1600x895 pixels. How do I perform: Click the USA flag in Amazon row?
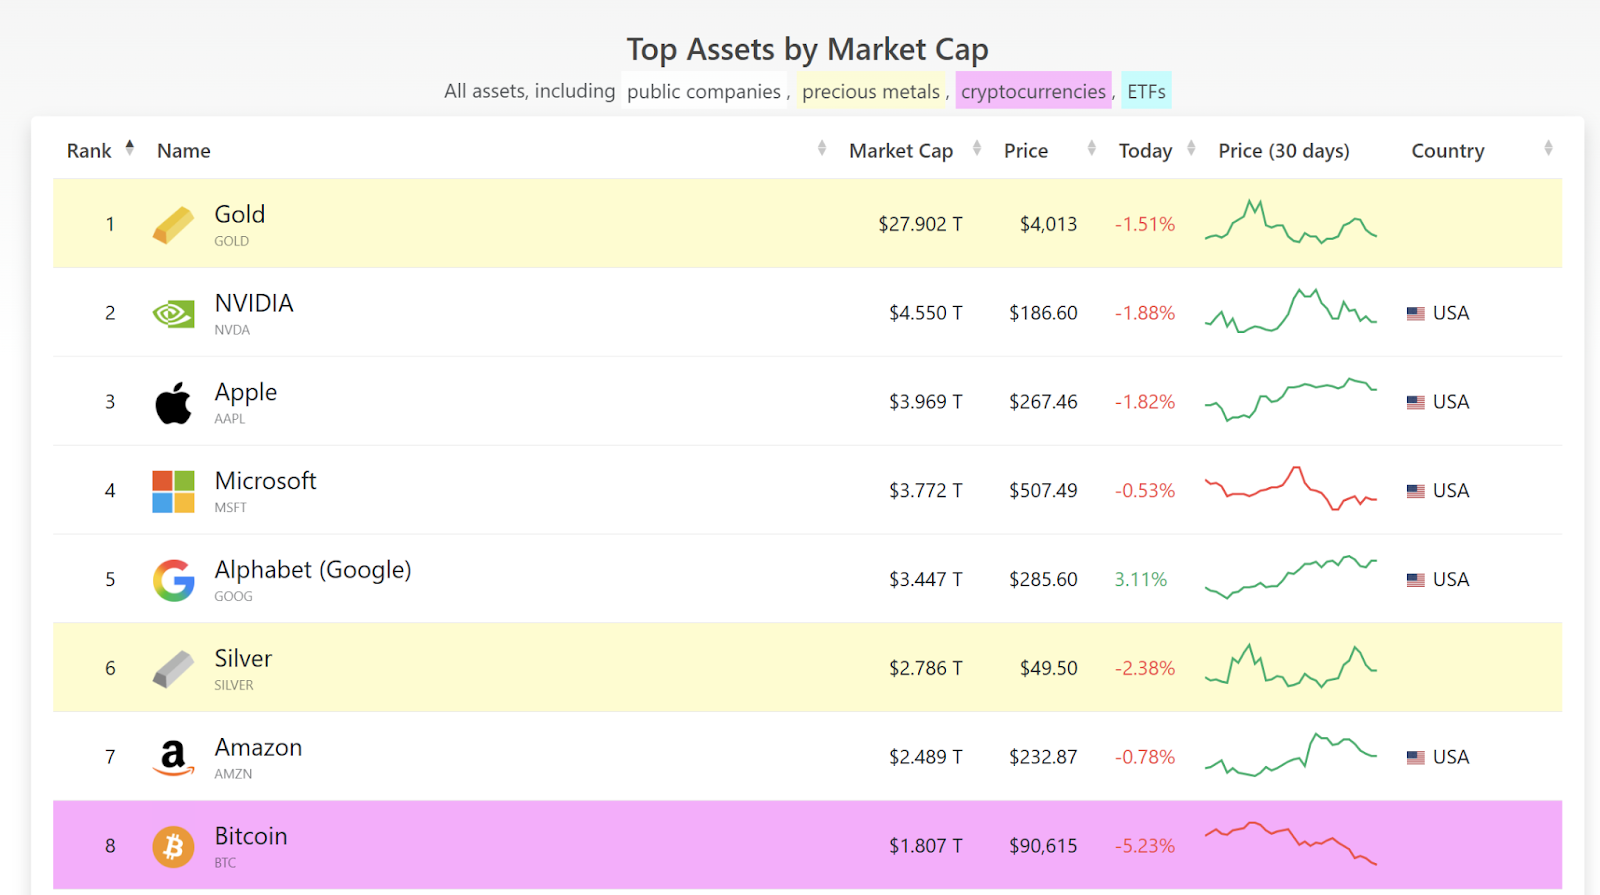coord(1415,758)
